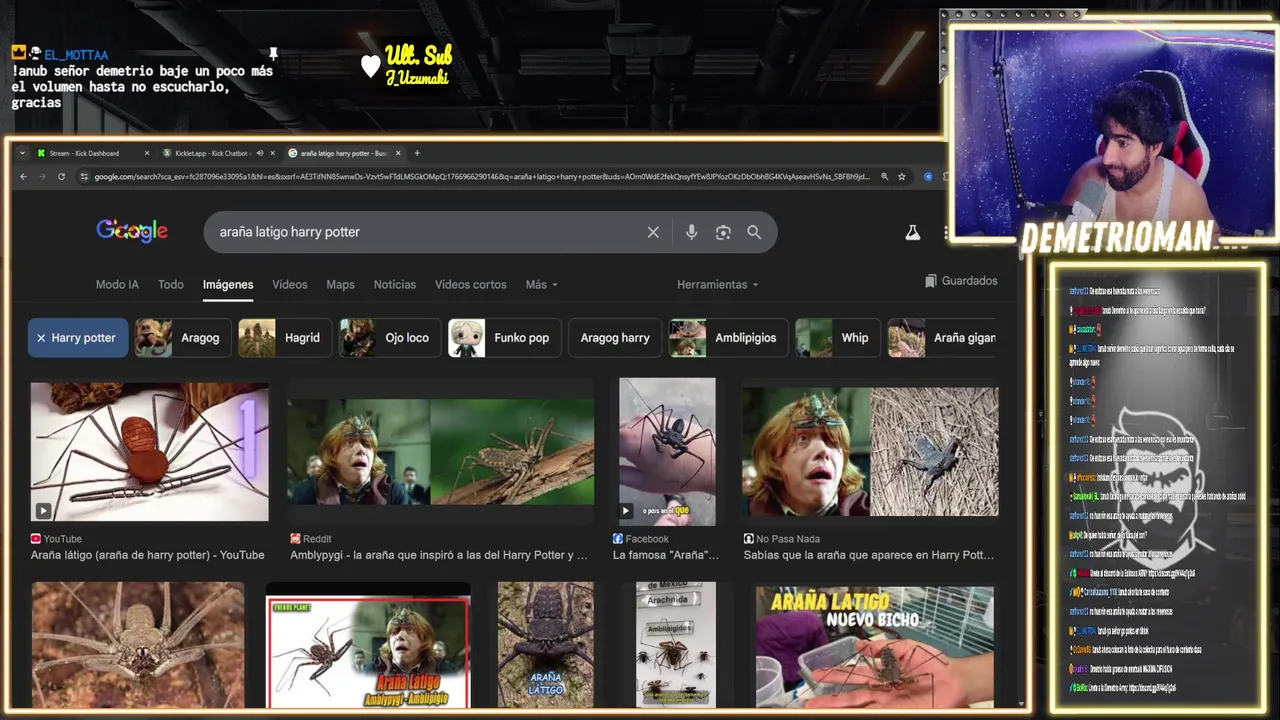Open Vídeos cortos results

pyautogui.click(x=471, y=285)
